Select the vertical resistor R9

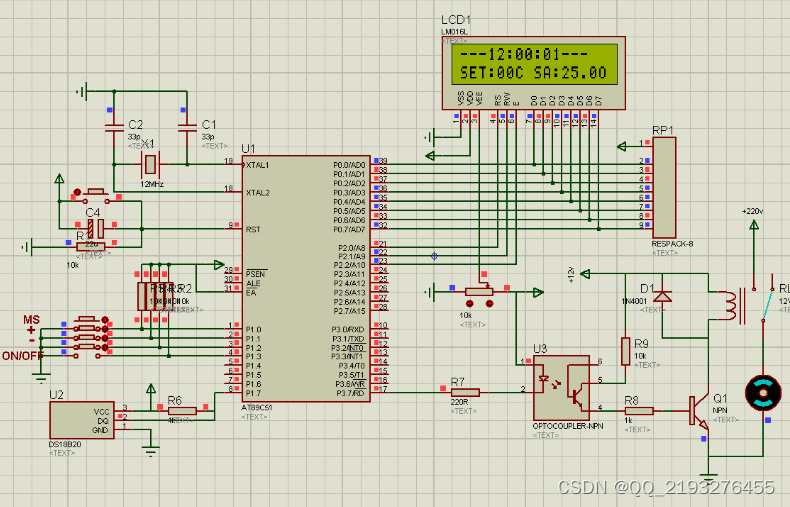[x=625, y=351]
